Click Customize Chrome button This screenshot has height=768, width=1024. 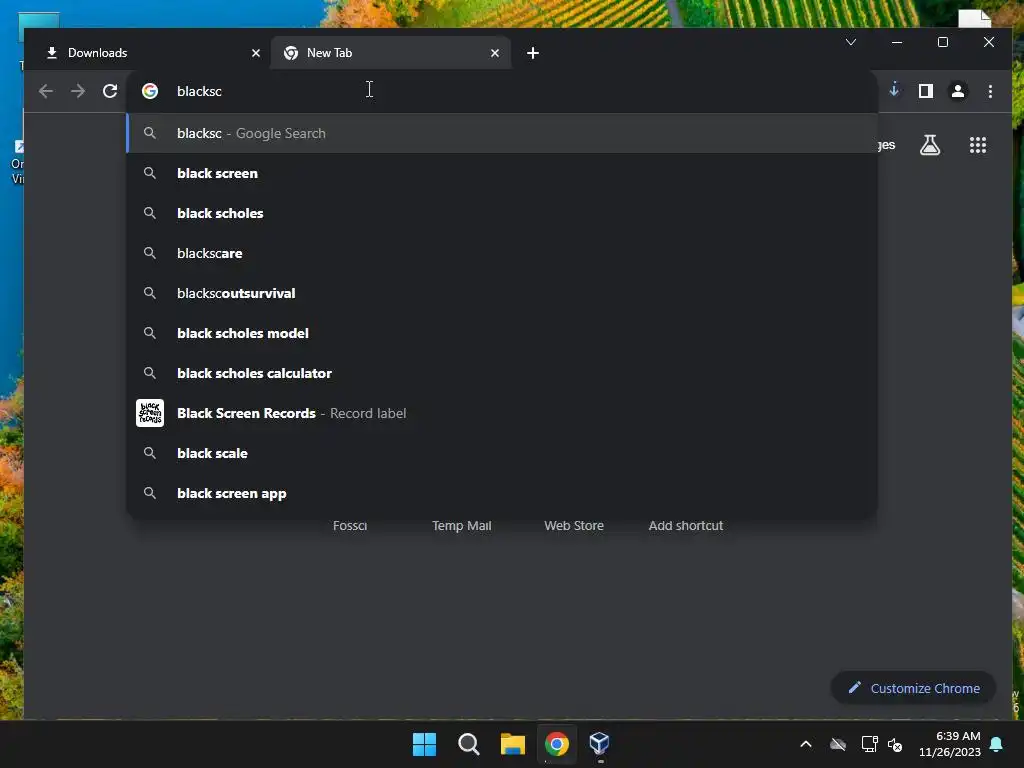tap(913, 688)
